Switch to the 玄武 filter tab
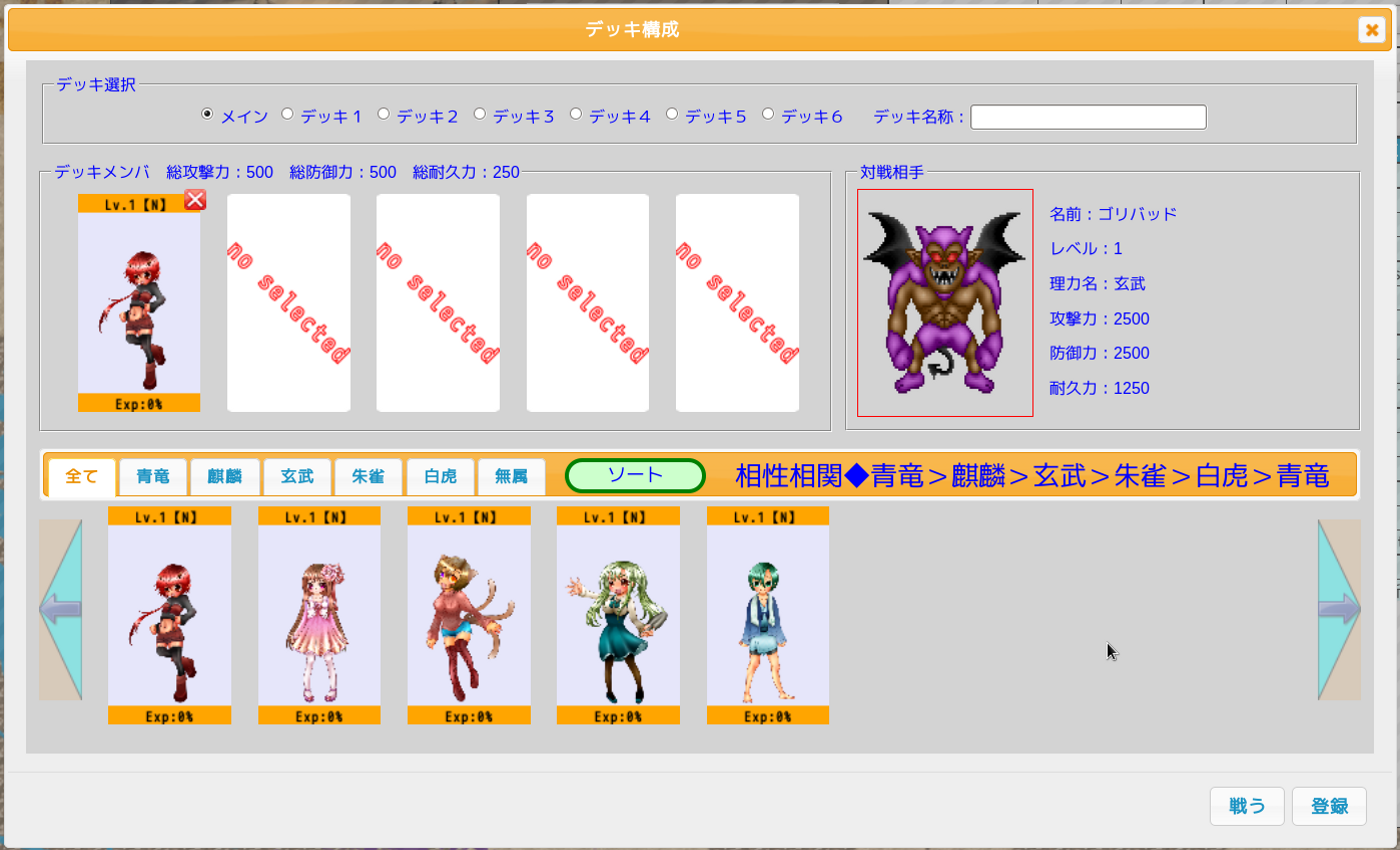Viewport: 1400px width, 850px height. pyautogui.click(x=297, y=477)
